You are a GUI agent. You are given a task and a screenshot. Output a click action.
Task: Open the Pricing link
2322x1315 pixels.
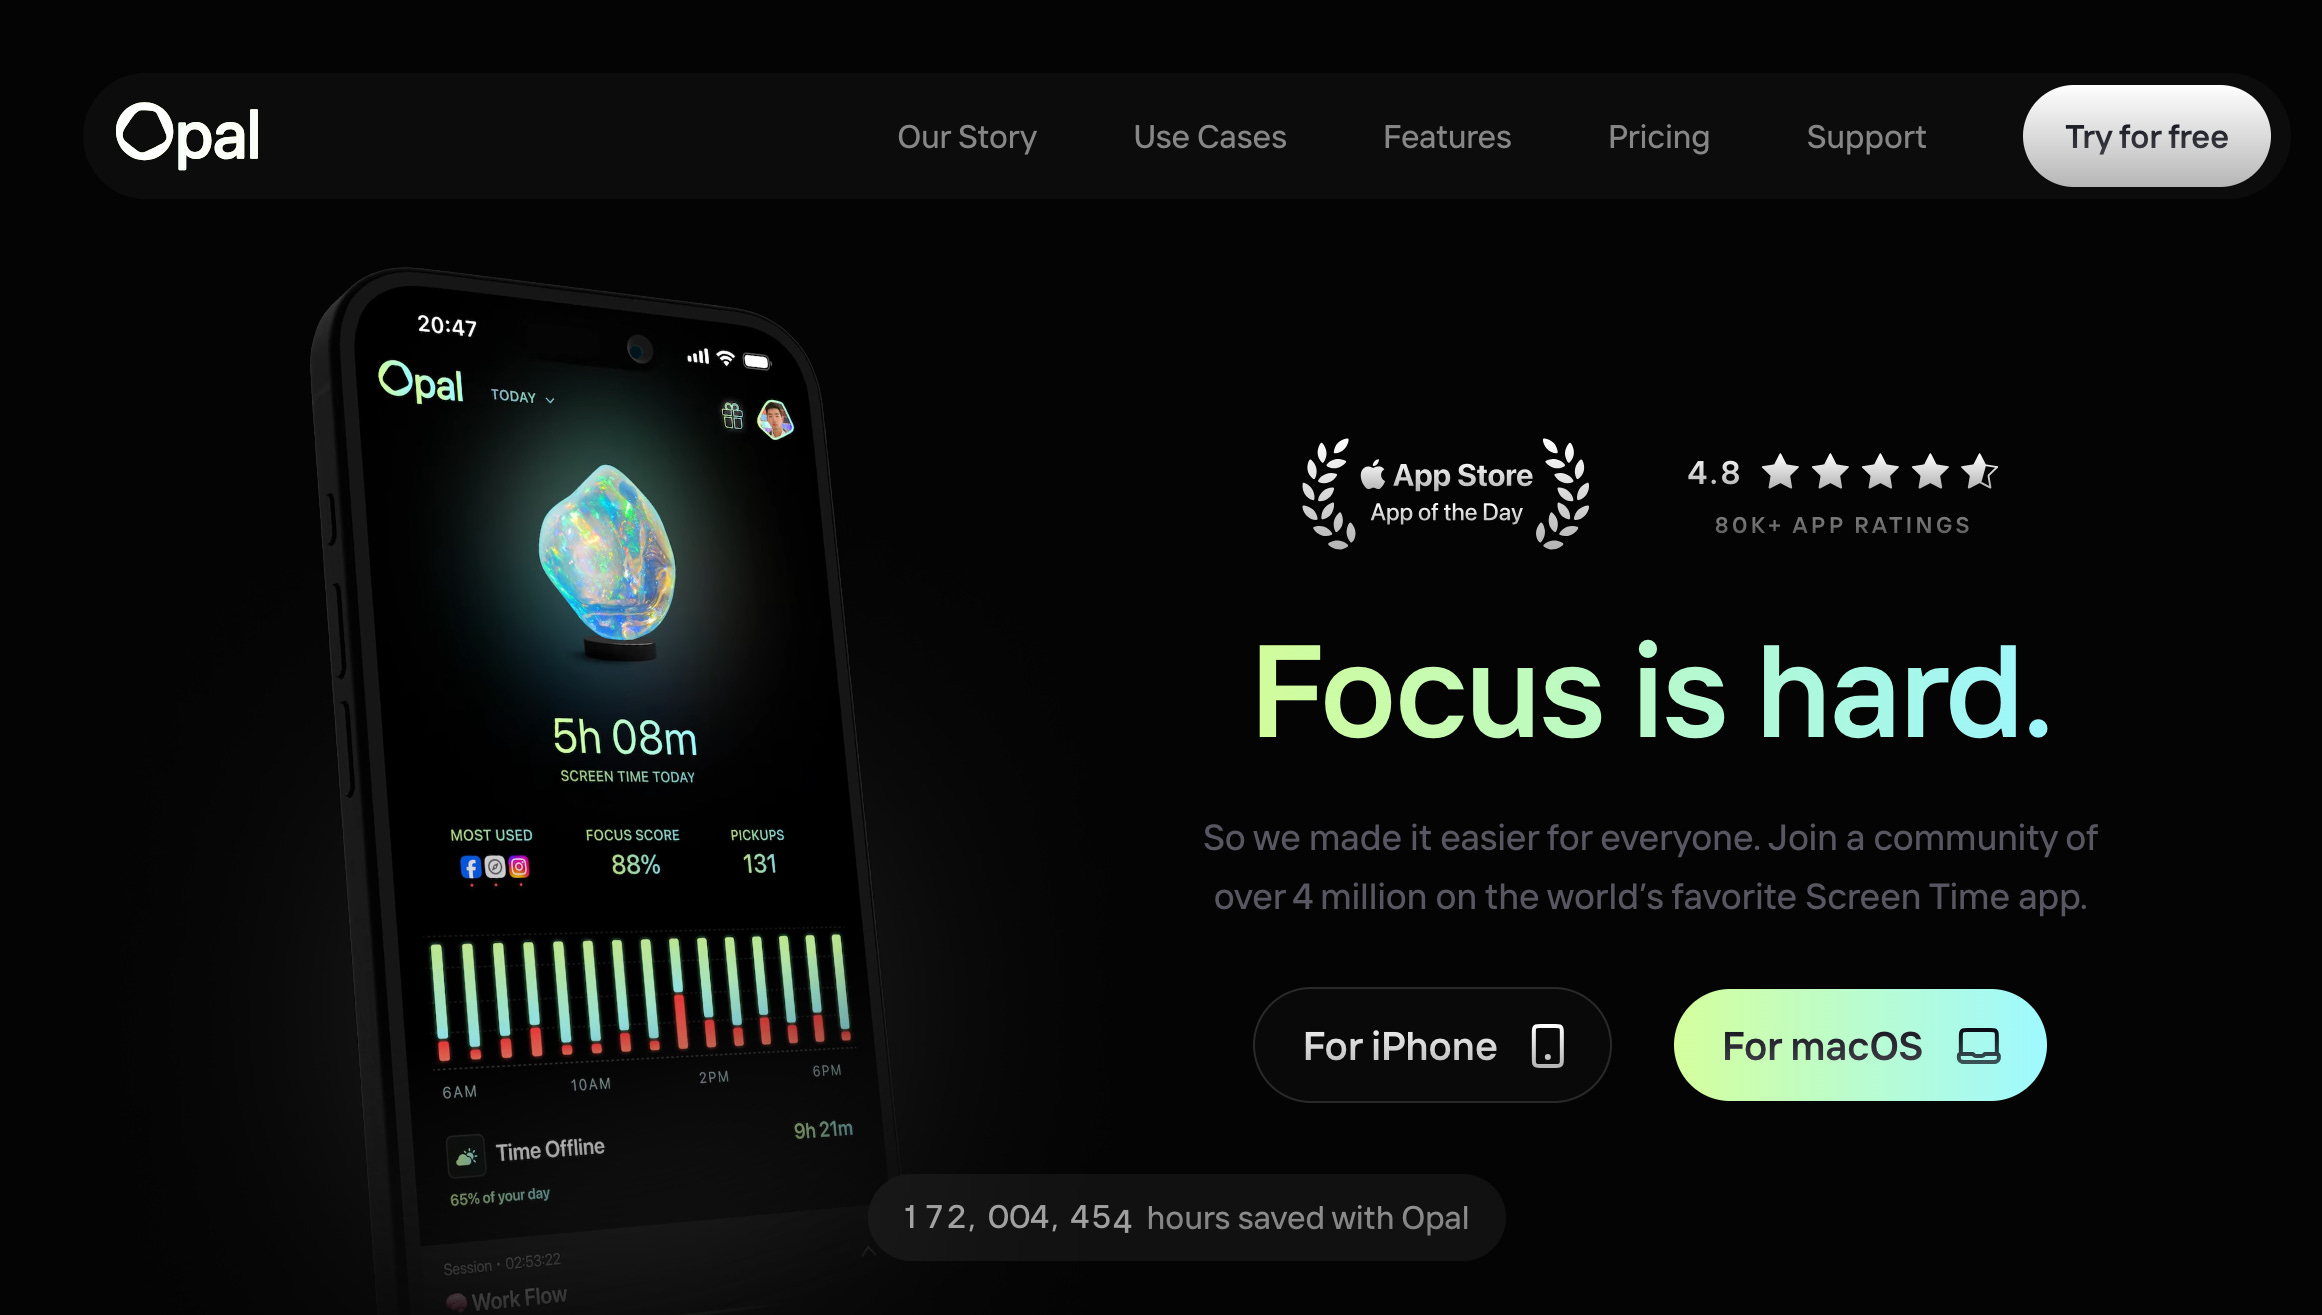coord(1659,137)
